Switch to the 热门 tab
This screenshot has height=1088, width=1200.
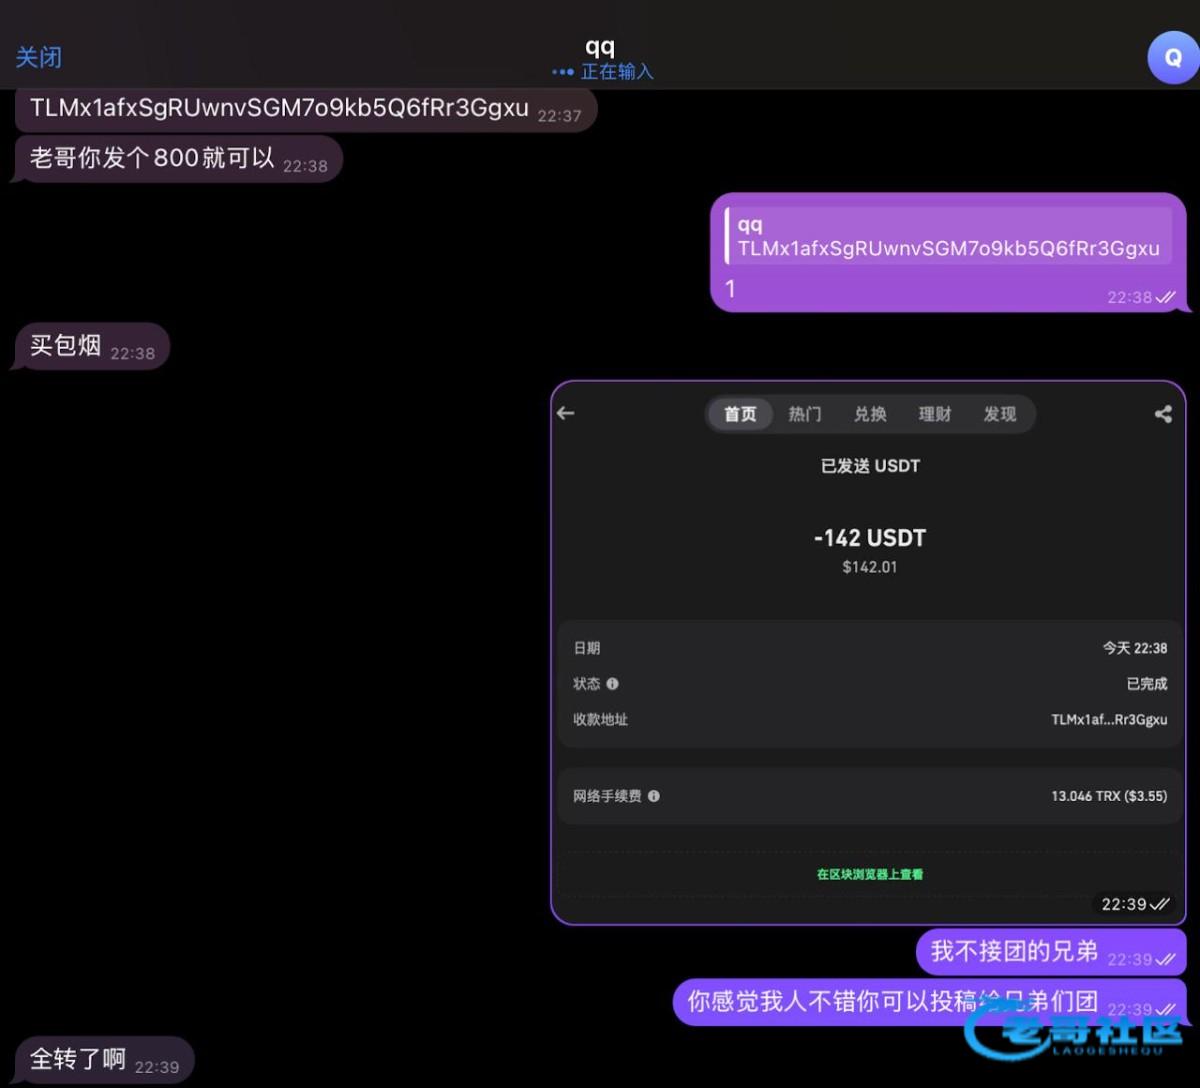coord(805,414)
